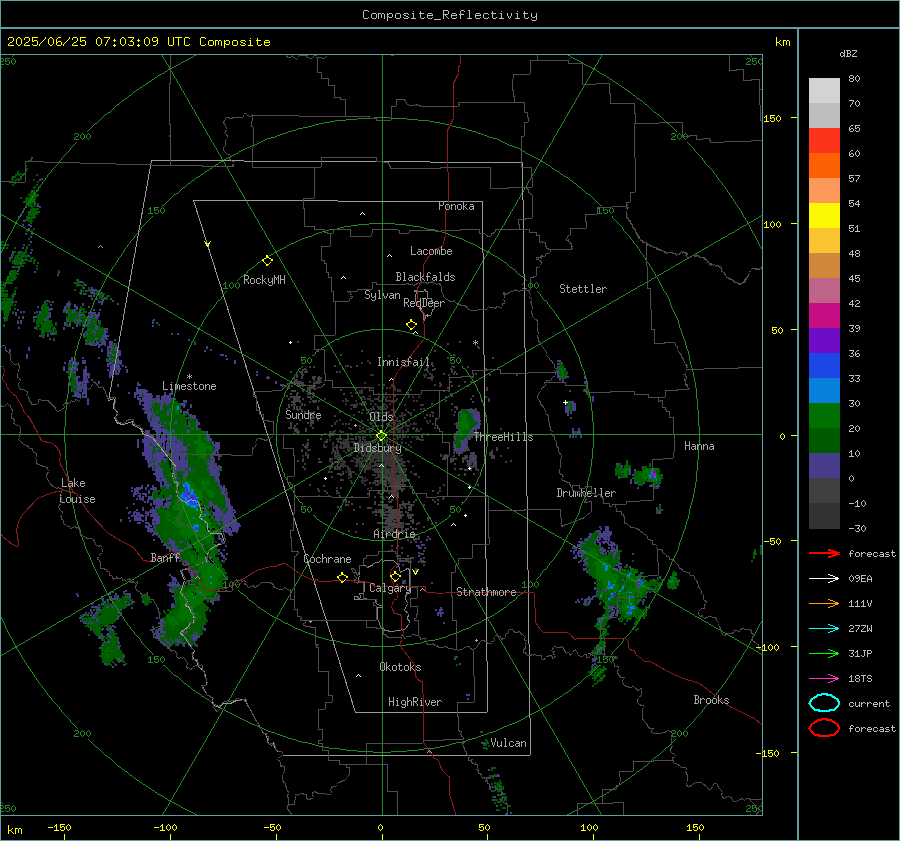Screen dimensions: 900x841
Task: Click the bright green 30 dBZ swatch
Action: click(x=824, y=416)
